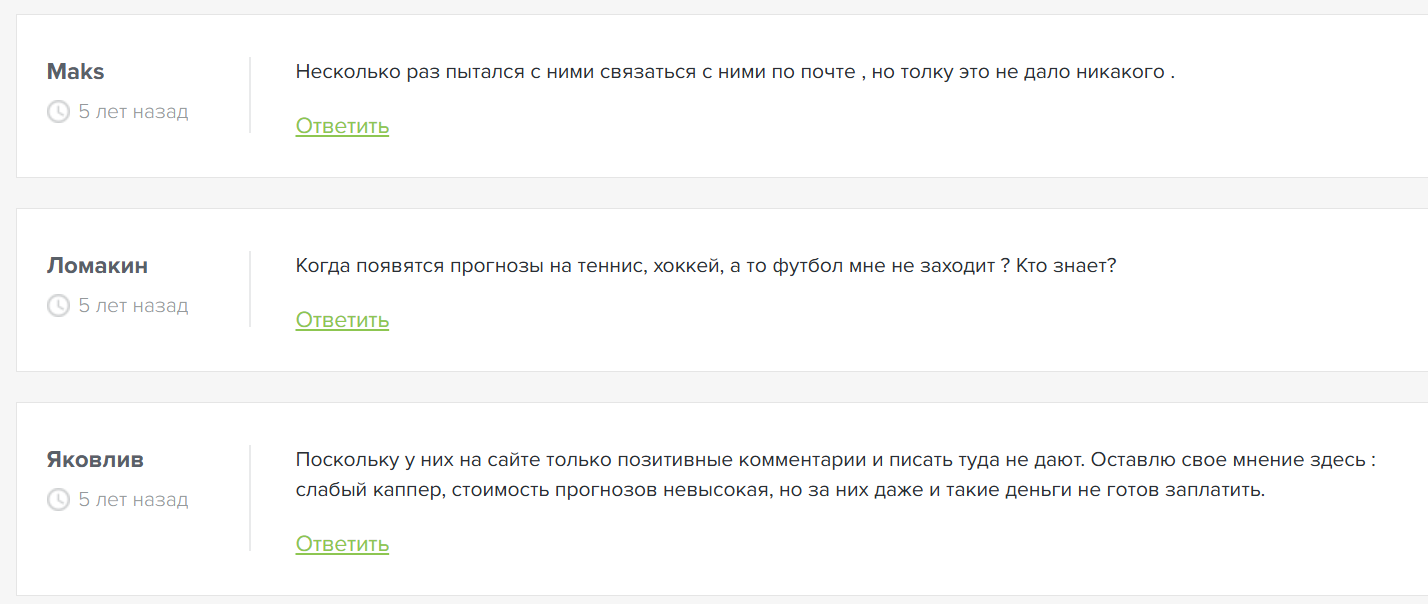Image resolution: width=1428 pixels, height=604 pixels.
Task: Click the vertical divider in Ломакин's comment card
Action: (x=250, y=289)
